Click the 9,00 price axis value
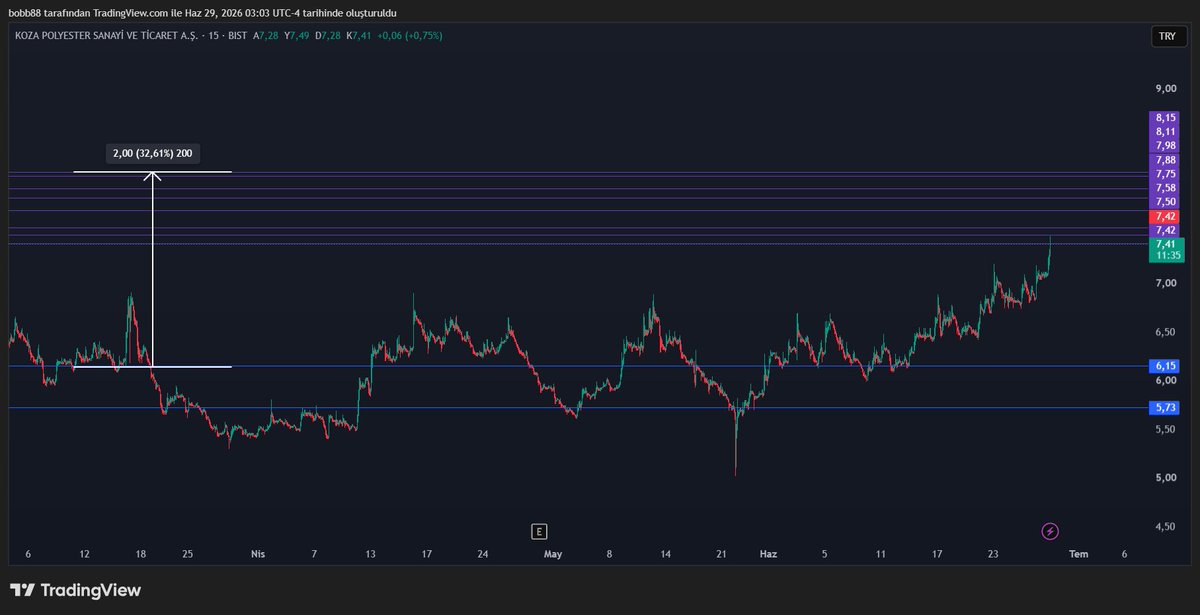This screenshot has width=1200, height=615. pos(1166,89)
